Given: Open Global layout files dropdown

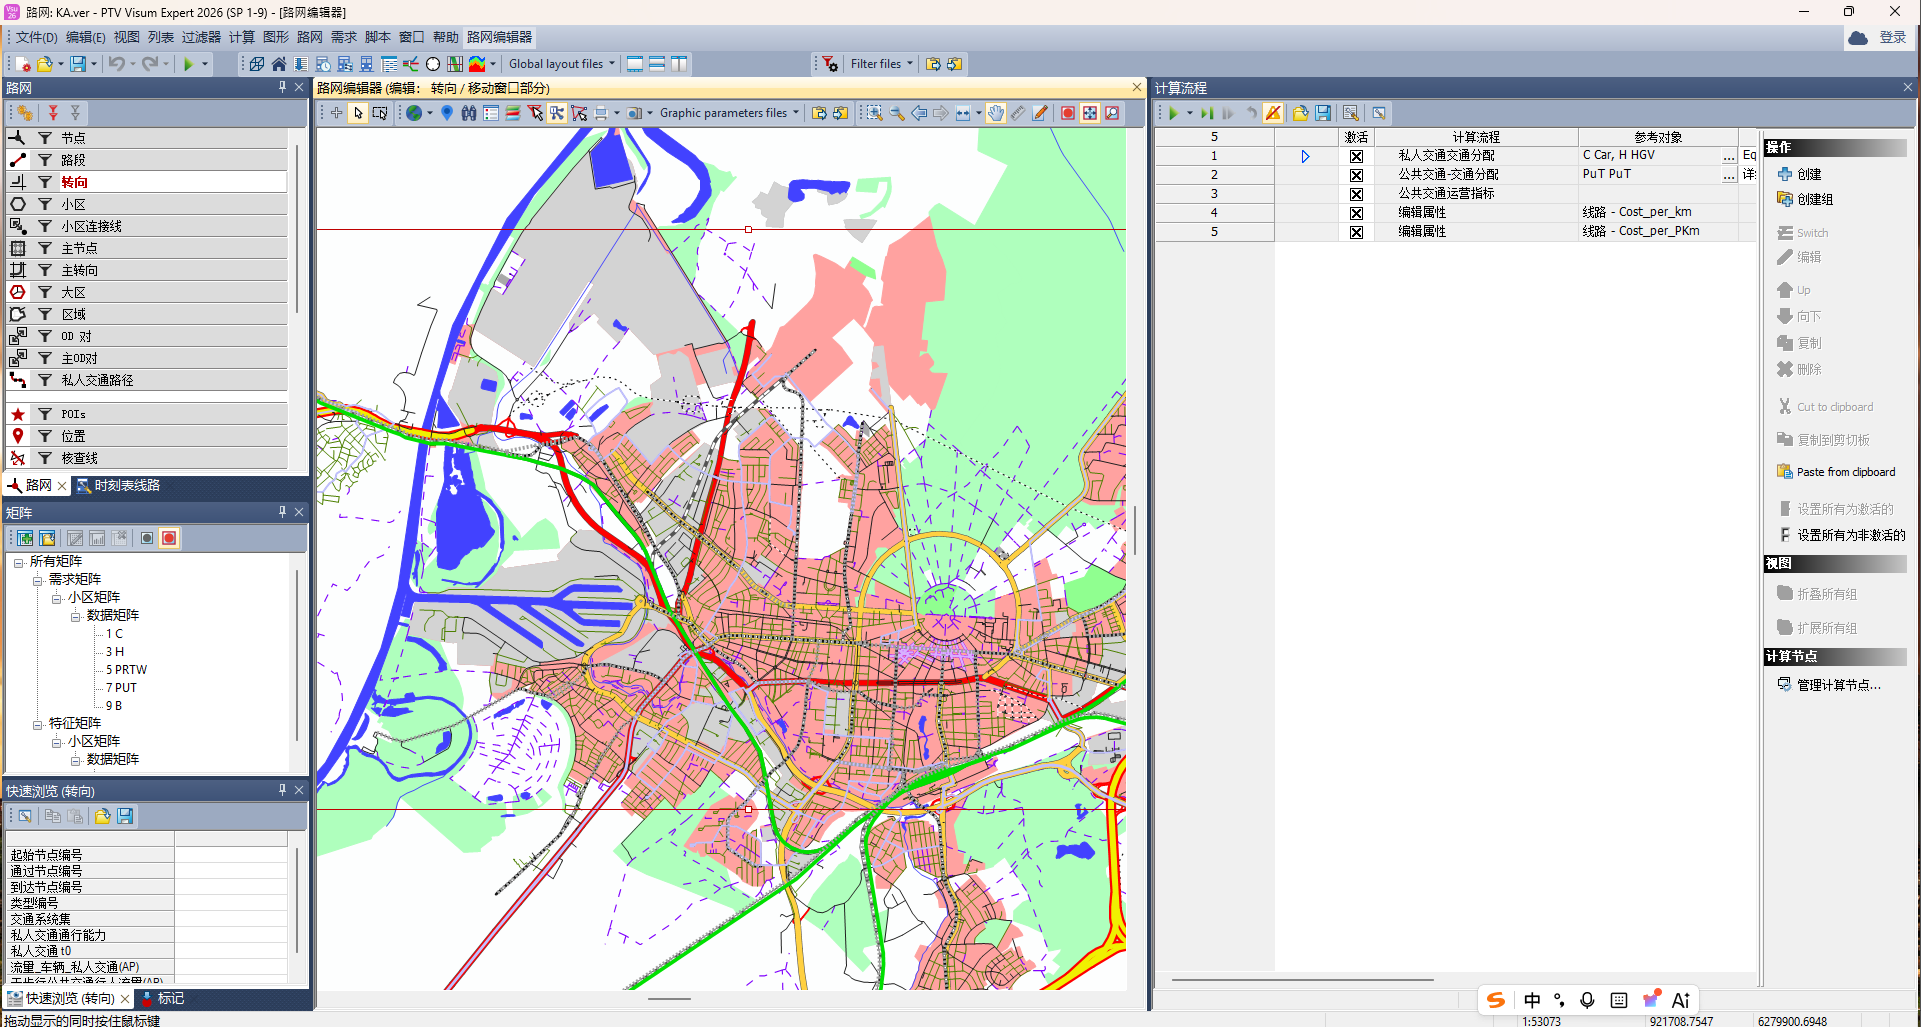Looking at the screenshot, I should [561, 64].
